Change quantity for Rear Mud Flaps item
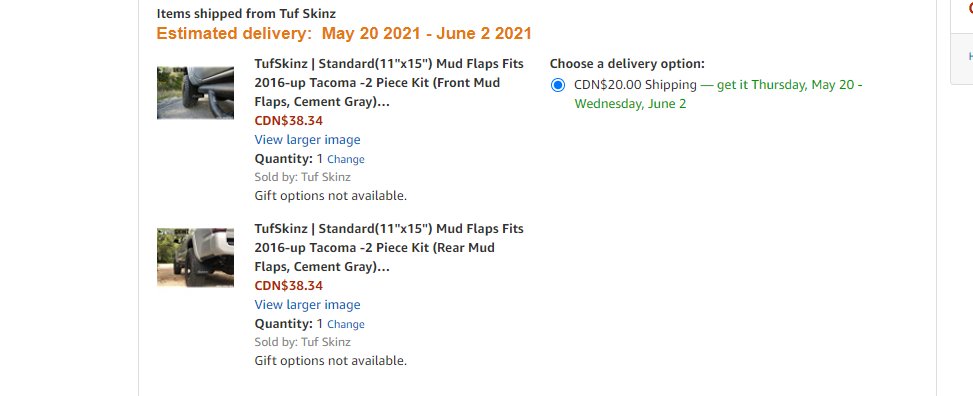Viewport: 973px width, 396px height. pyautogui.click(x=346, y=324)
